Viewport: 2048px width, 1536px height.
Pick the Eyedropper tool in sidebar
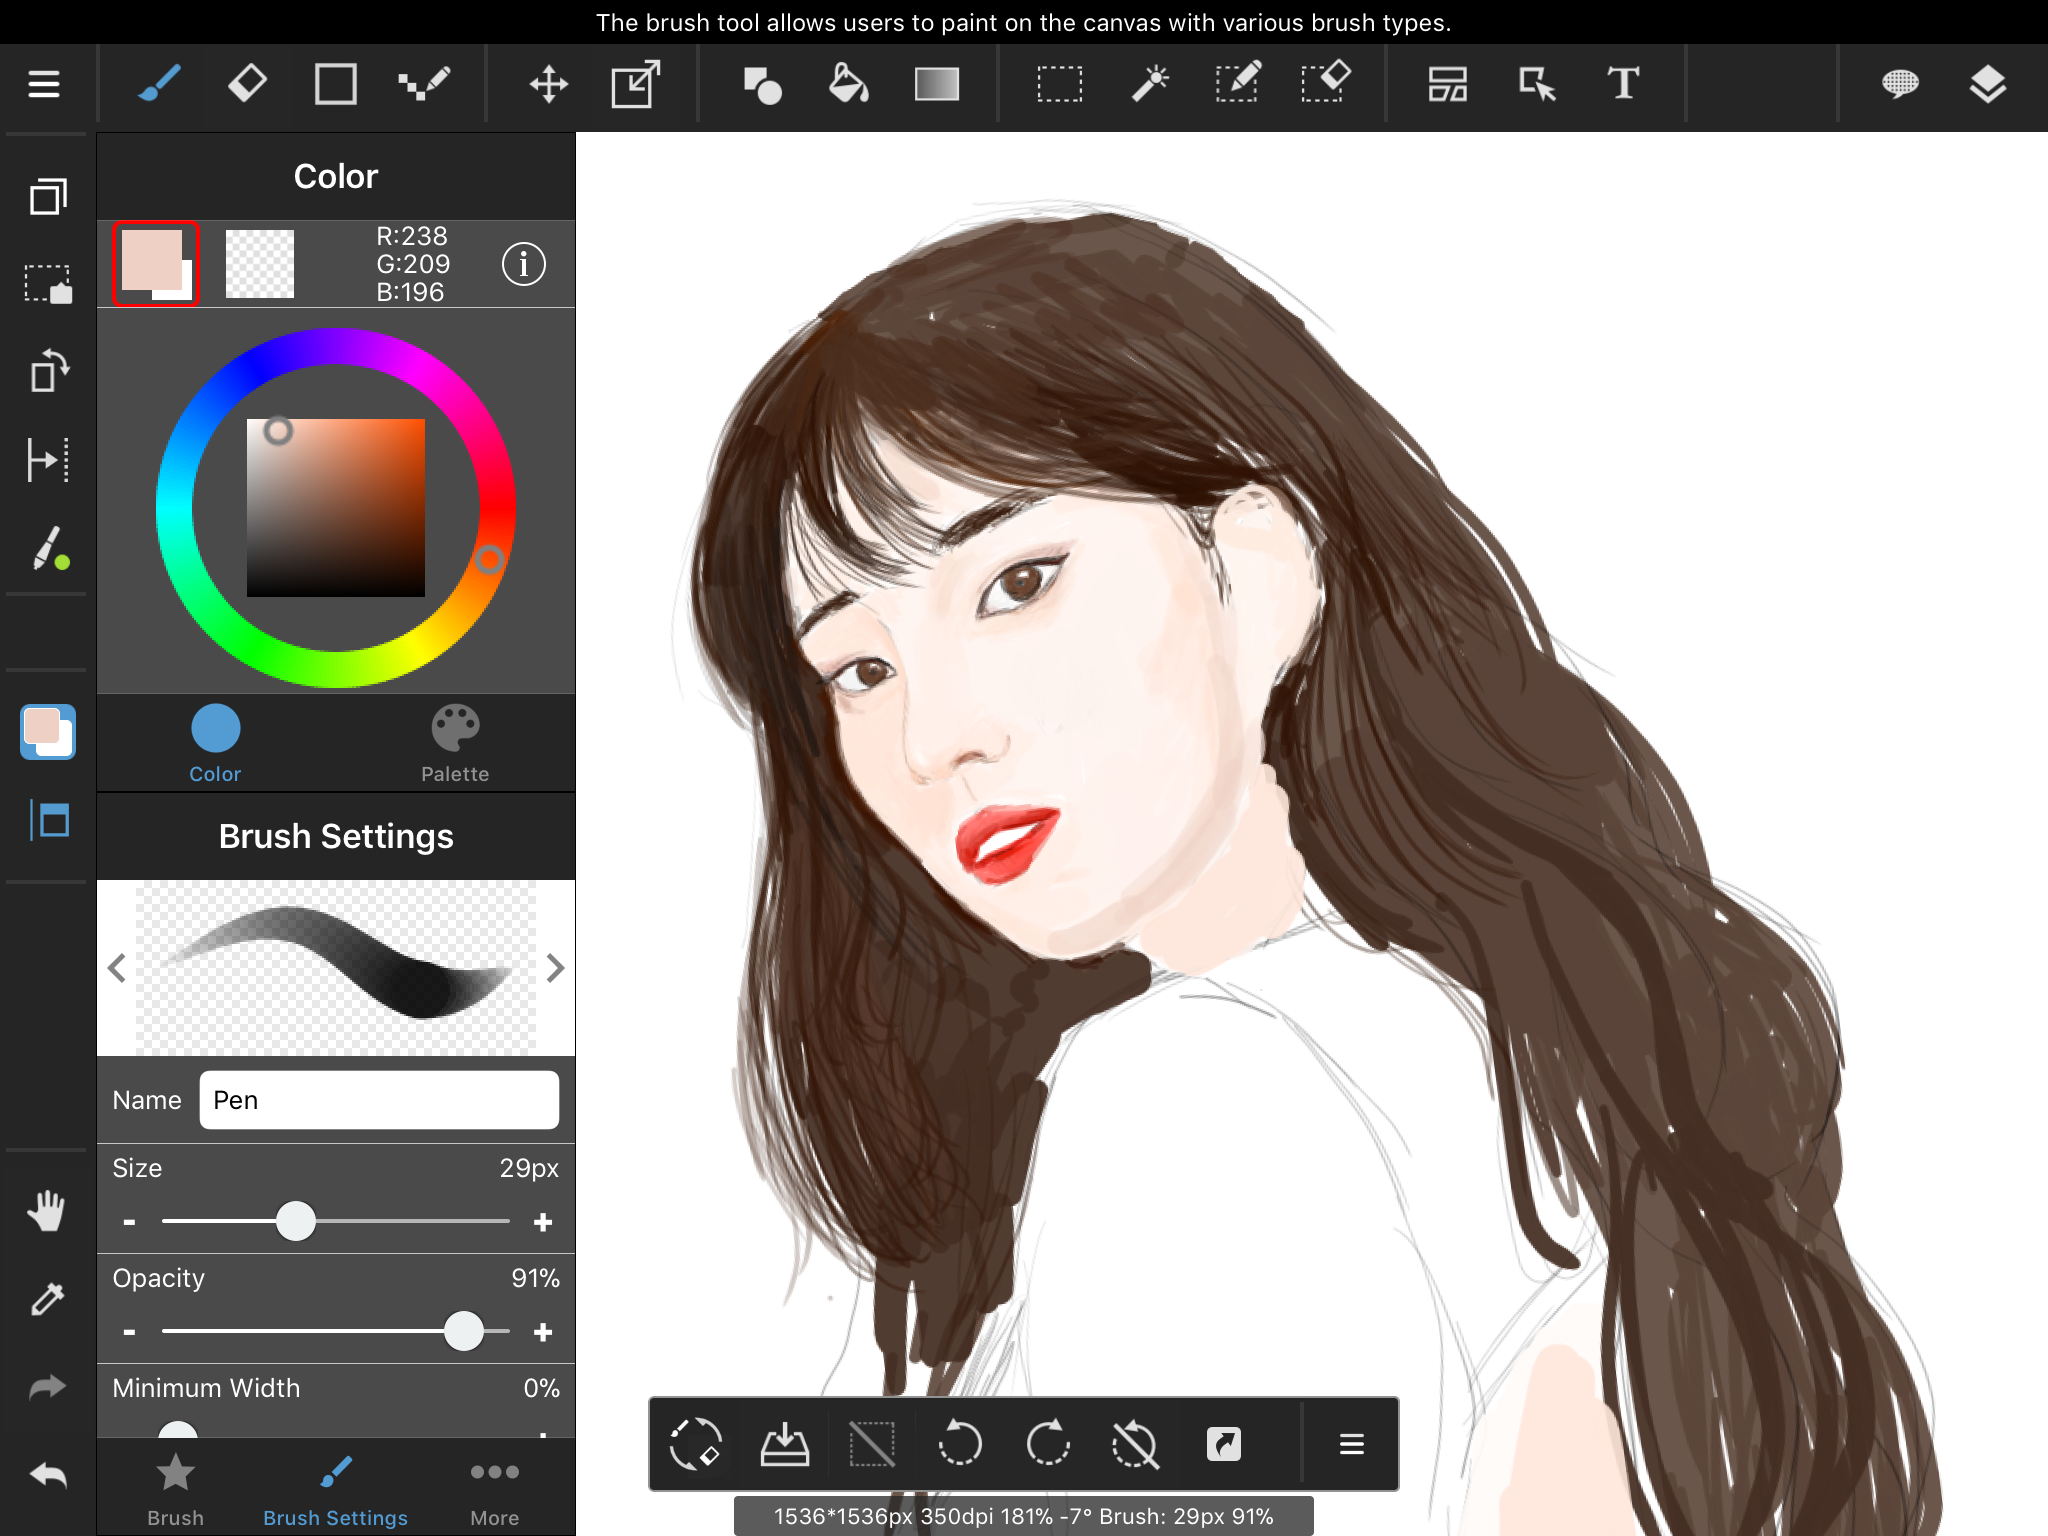pyautogui.click(x=47, y=1299)
